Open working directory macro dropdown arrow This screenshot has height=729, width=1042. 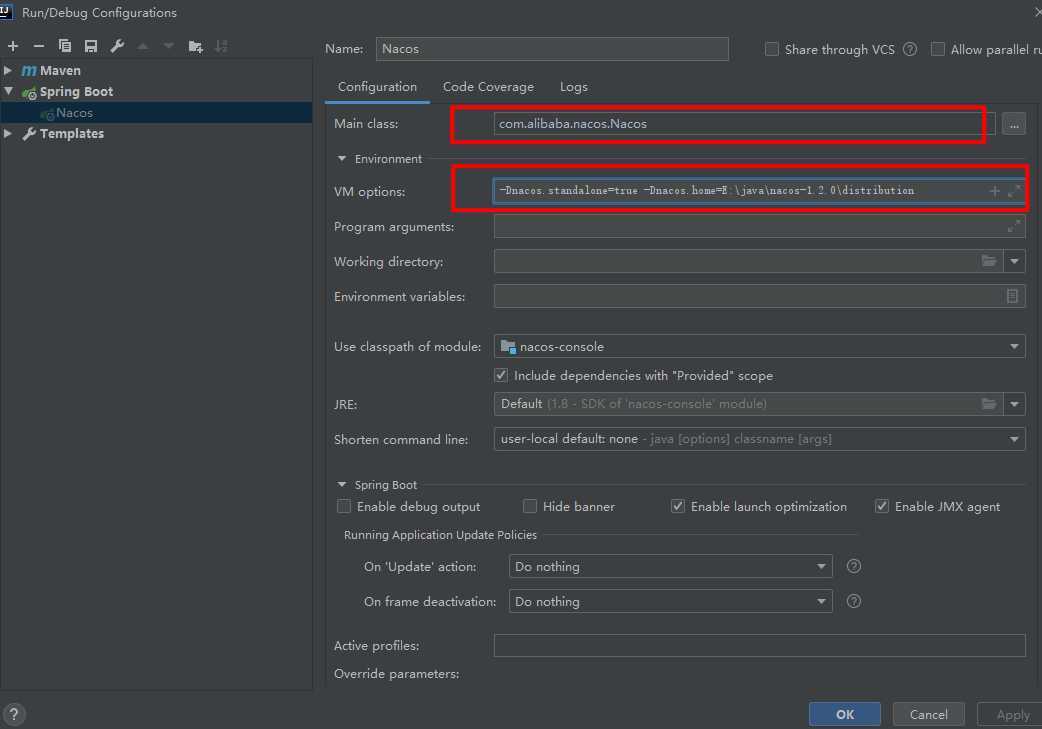(x=1014, y=261)
